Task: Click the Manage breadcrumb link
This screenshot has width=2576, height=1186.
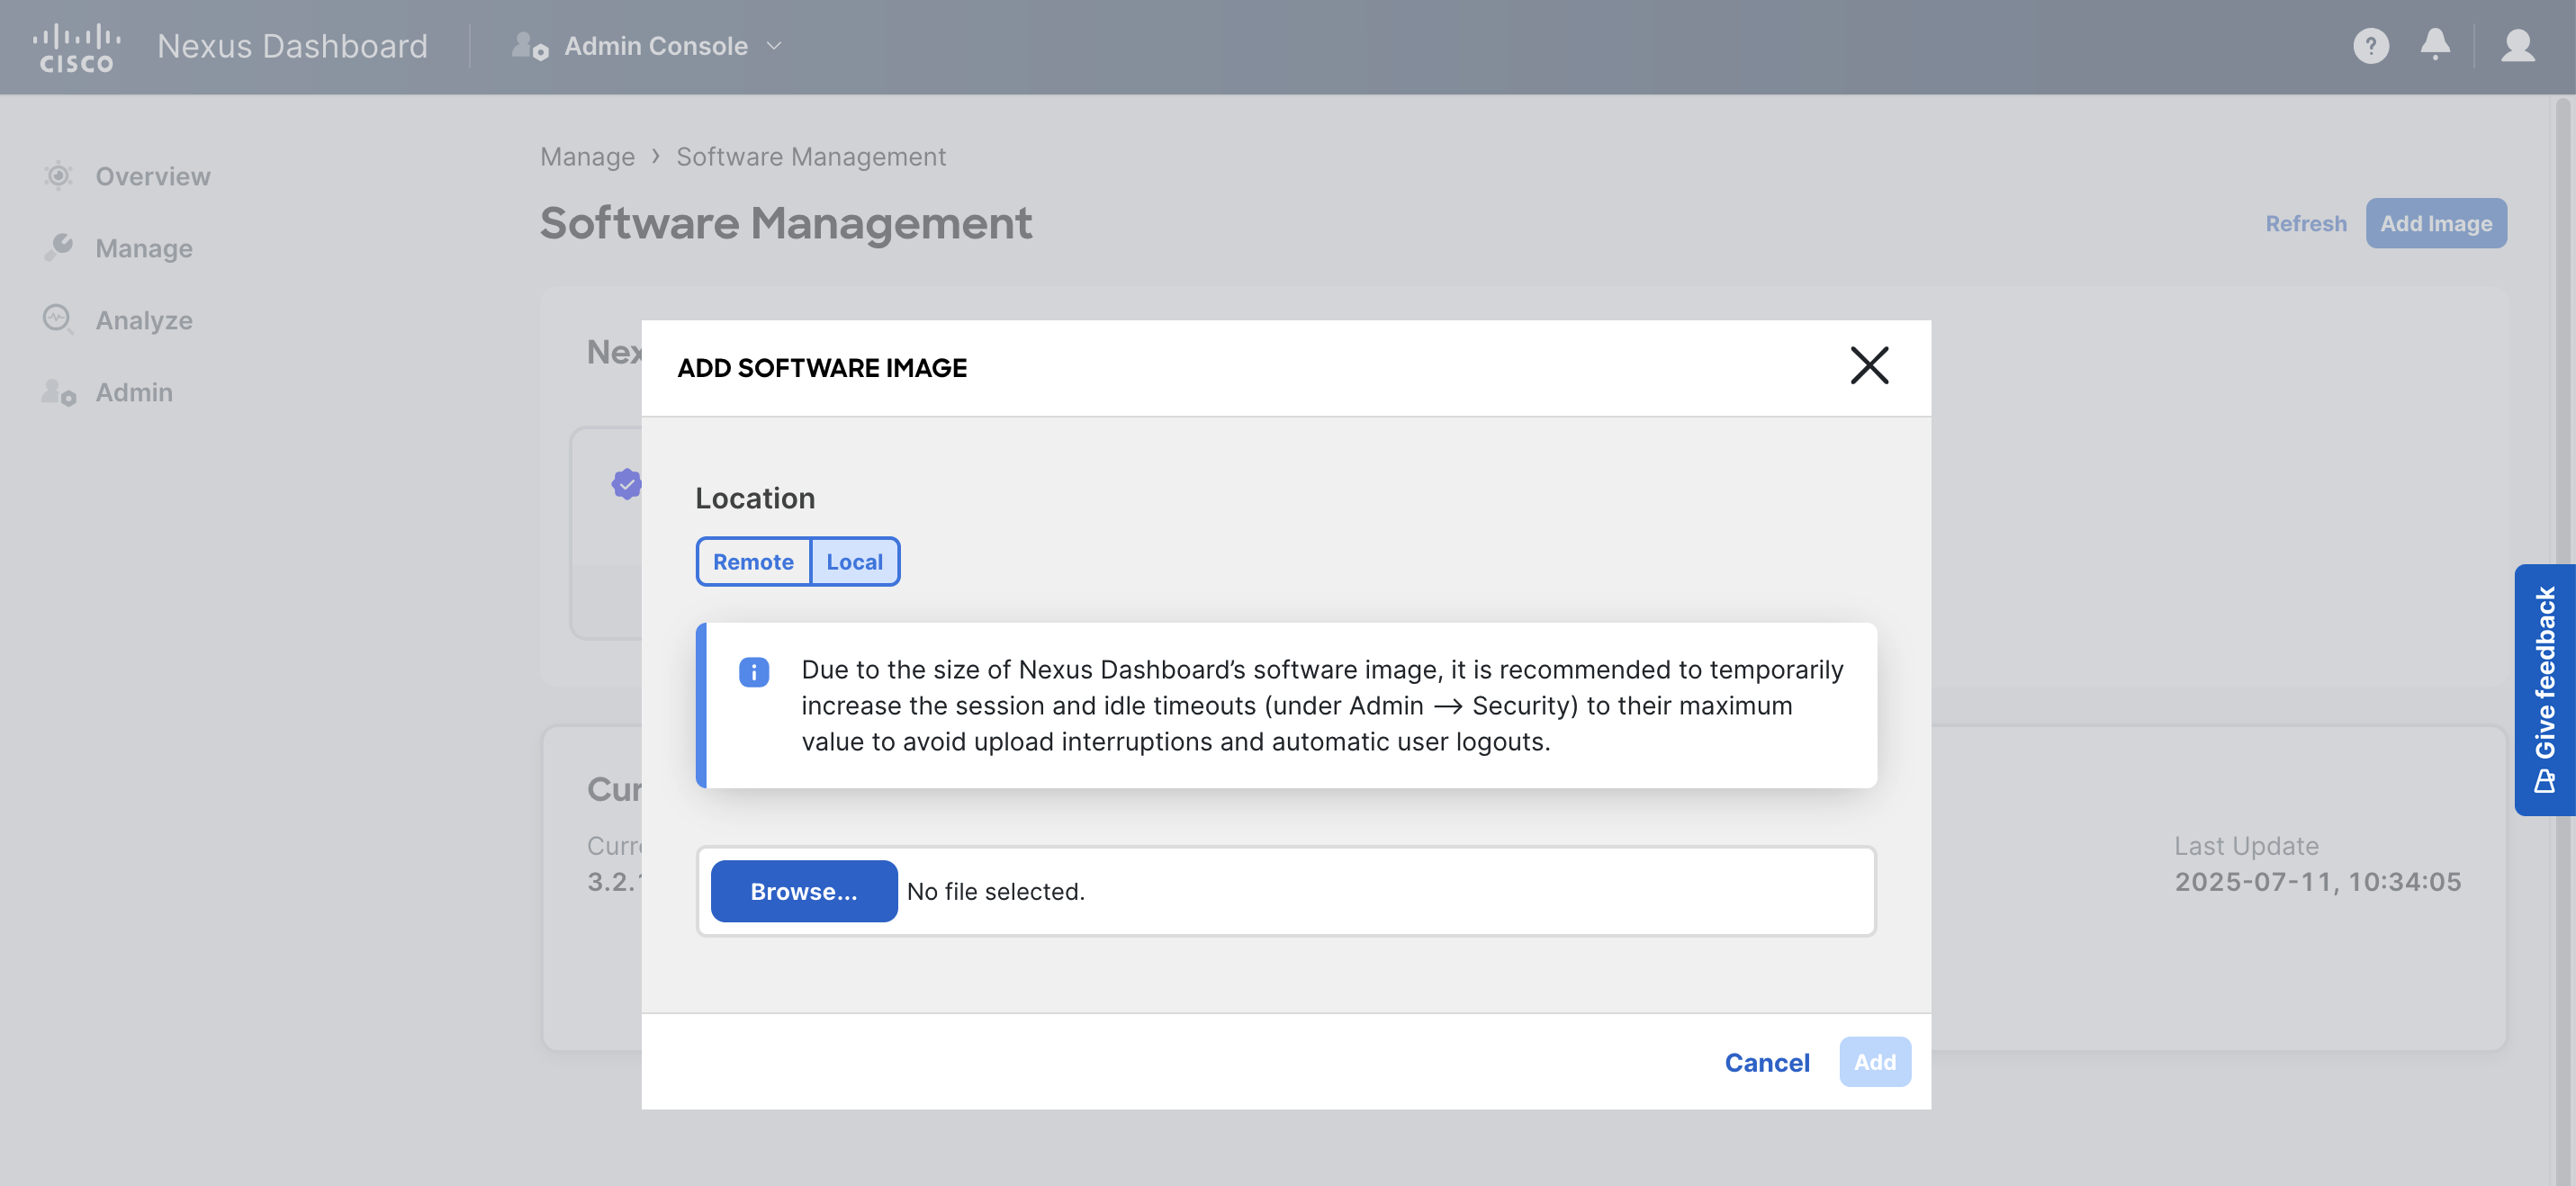Action: (587, 157)
